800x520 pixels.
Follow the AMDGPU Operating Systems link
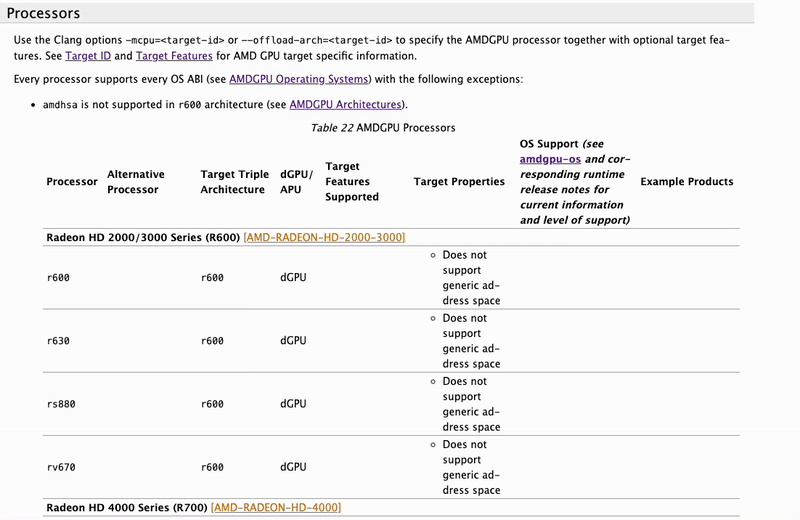[299, 79]
